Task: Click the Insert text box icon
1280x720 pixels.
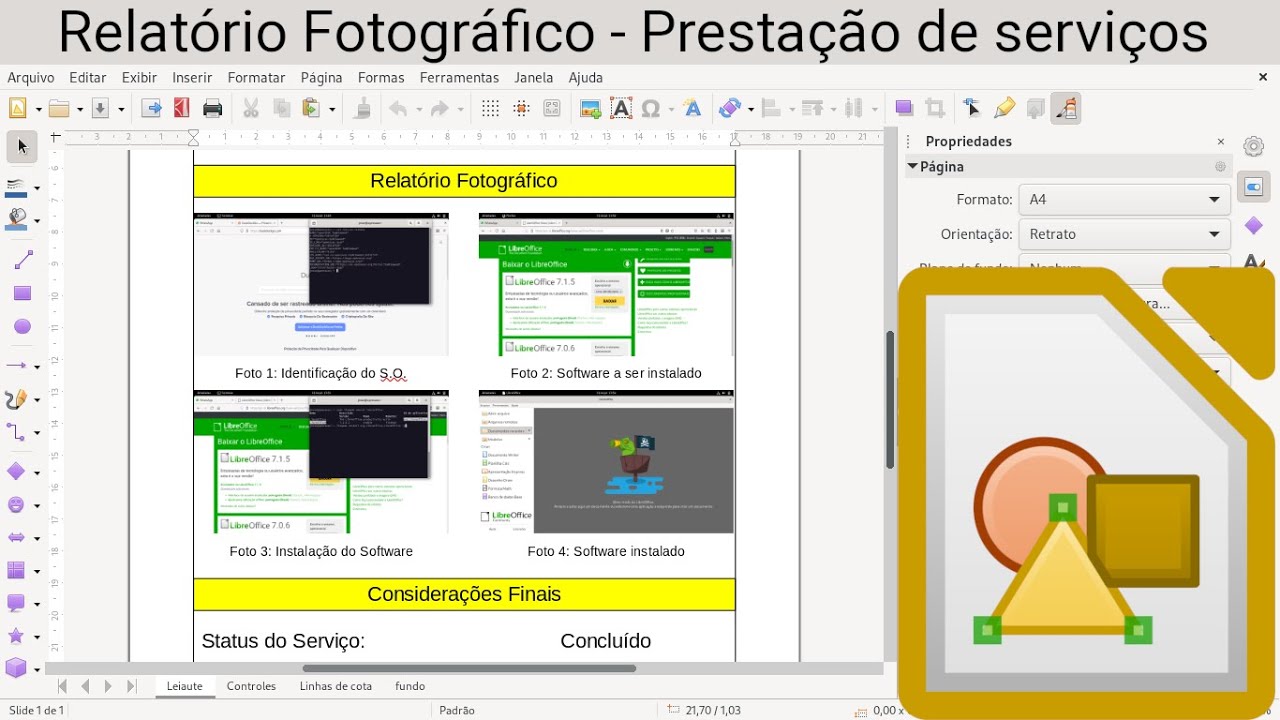Action: tap(621, 108)
